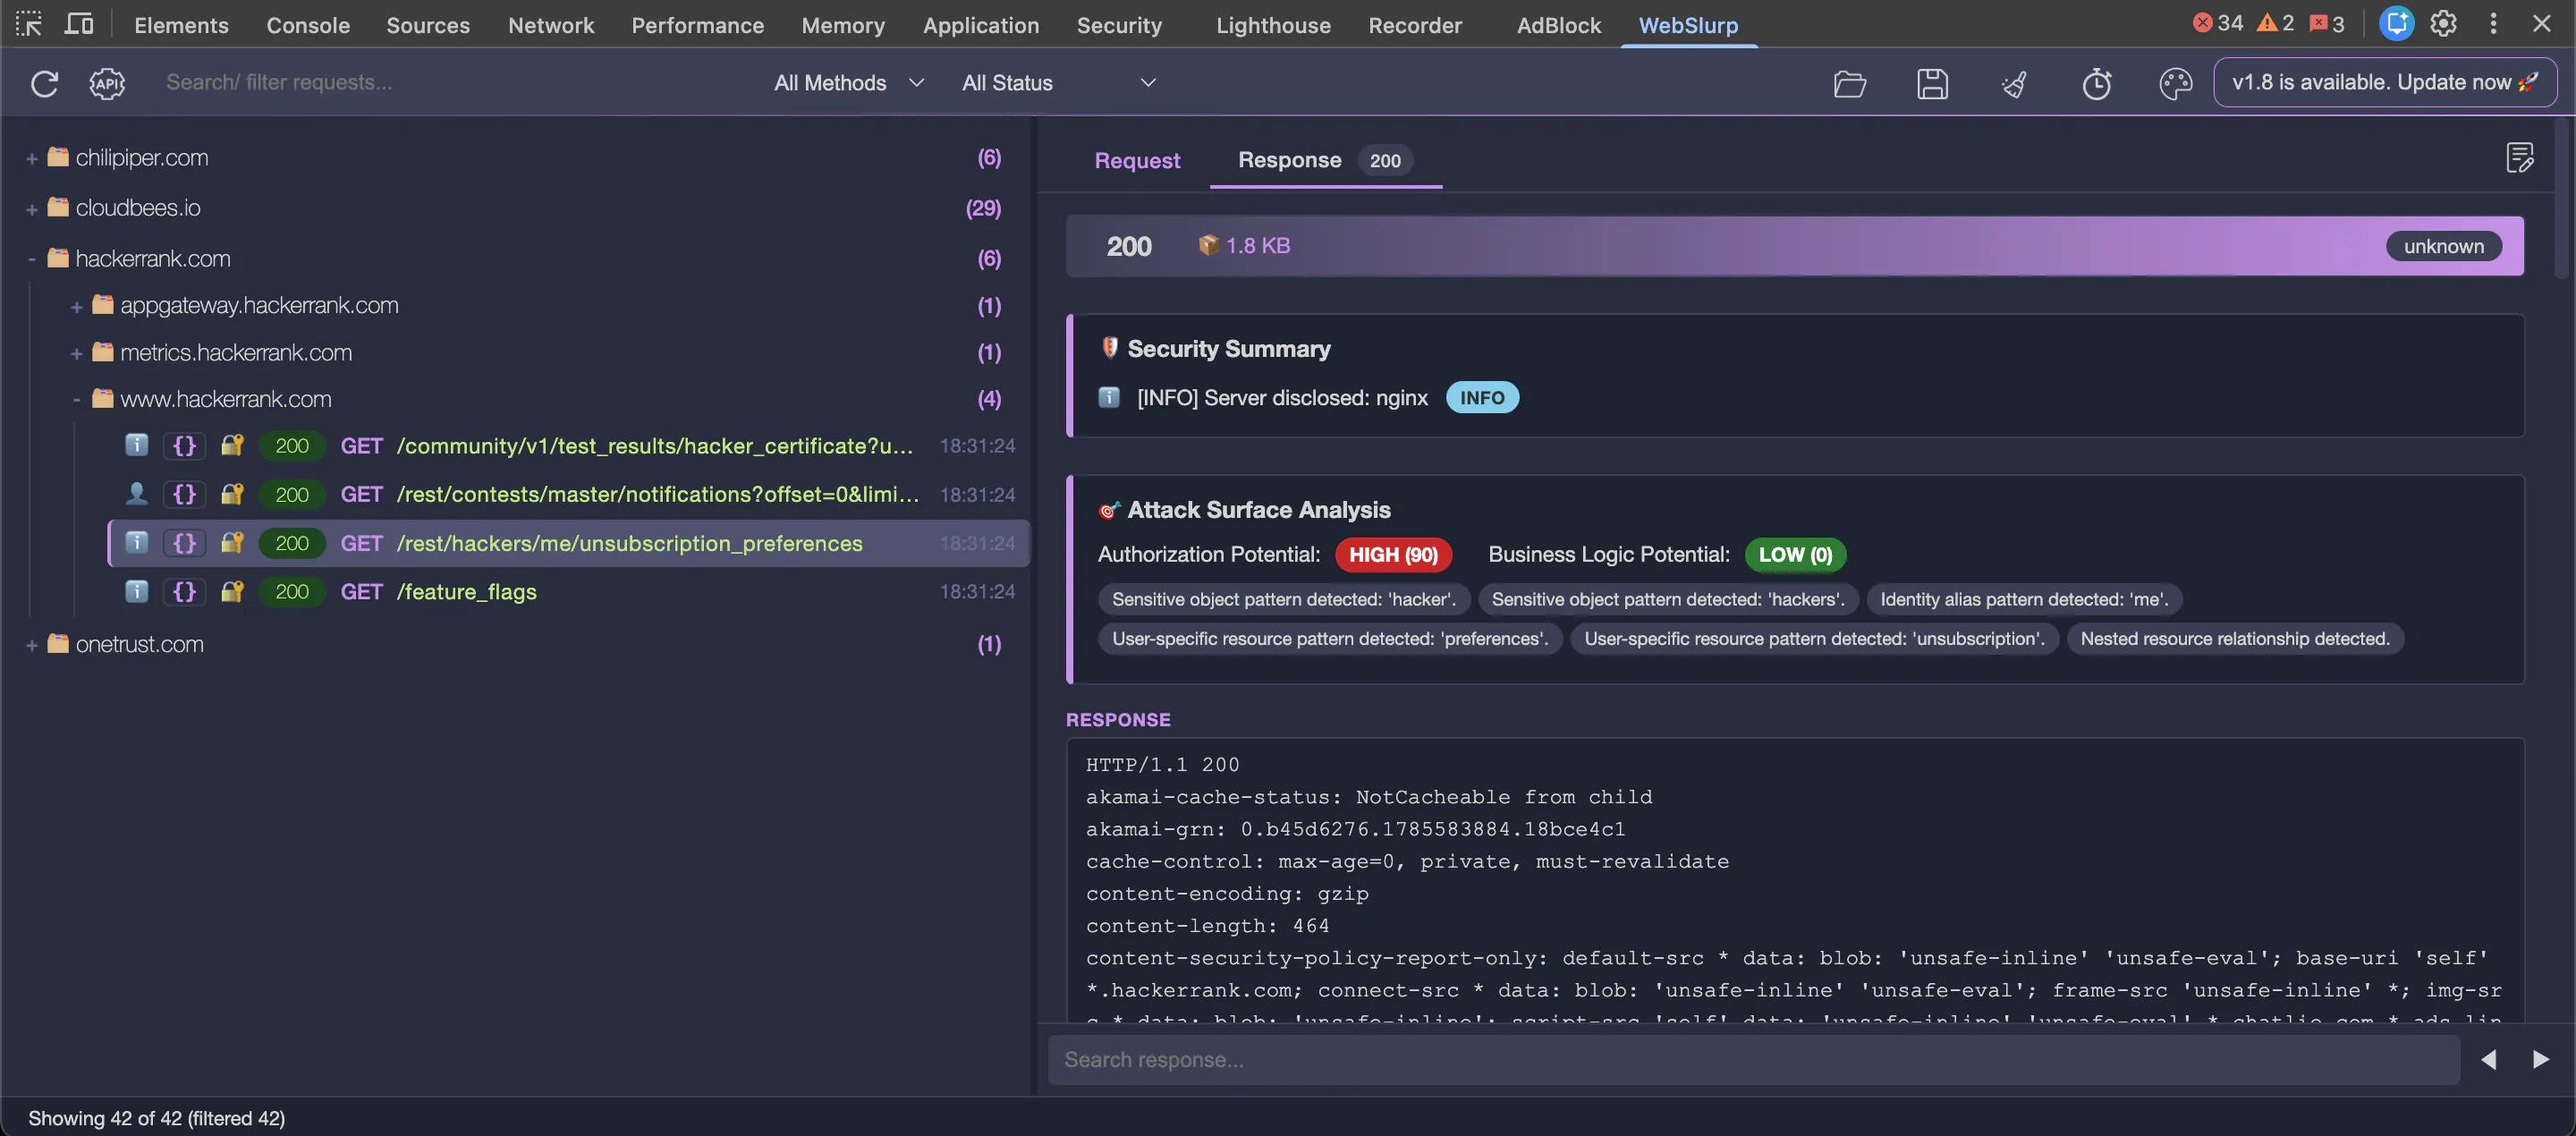
Task: Click the inspect element picker icon
Action: coord(29,24)
